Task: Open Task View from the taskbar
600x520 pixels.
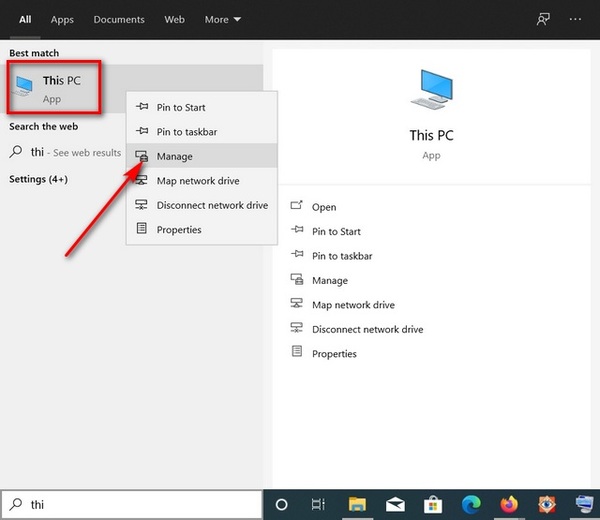Action: click(x=318, y=504)
